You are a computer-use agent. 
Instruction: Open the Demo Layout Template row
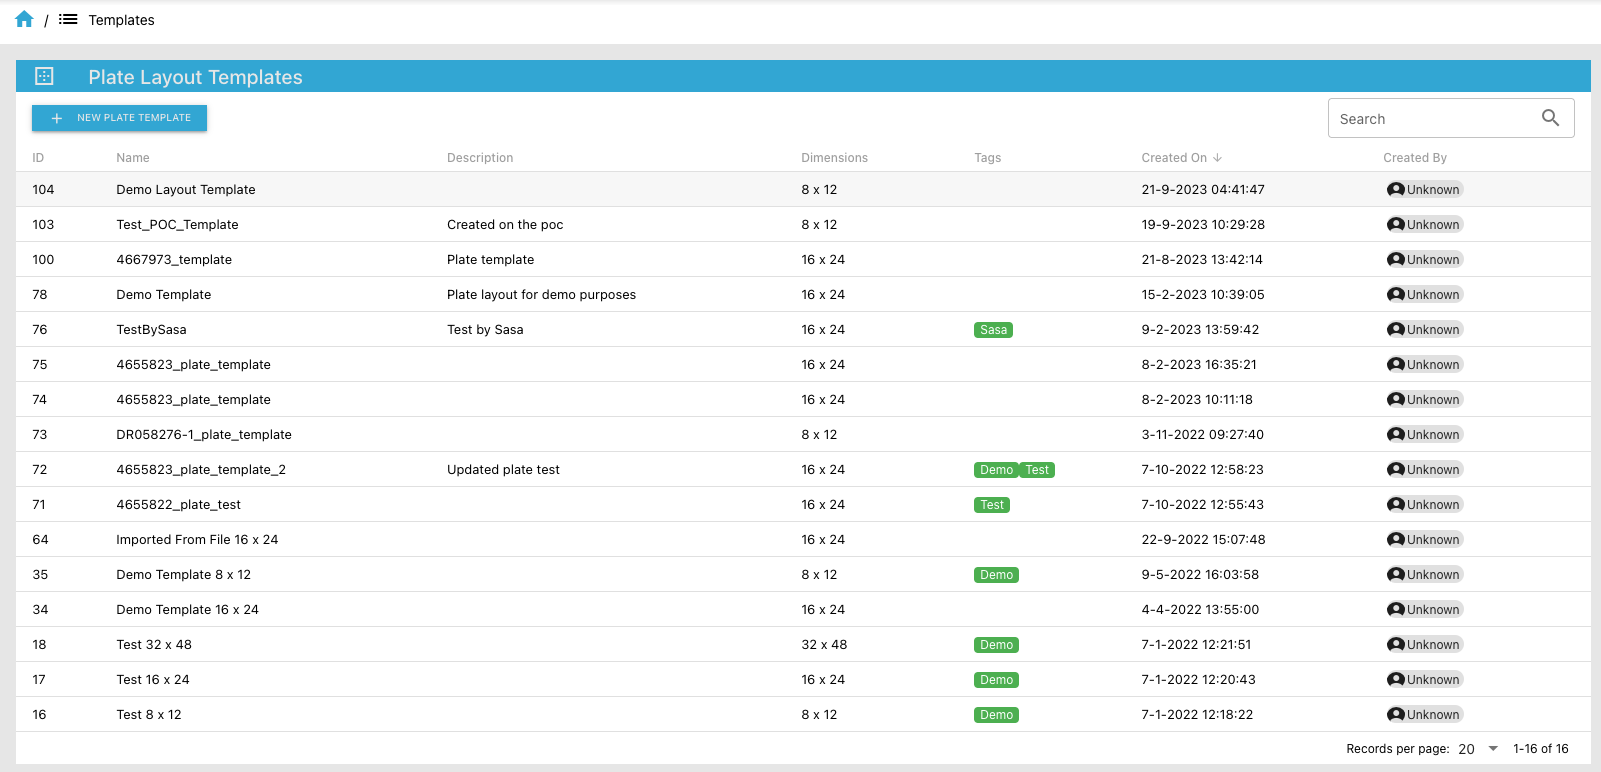click(186, 190)
